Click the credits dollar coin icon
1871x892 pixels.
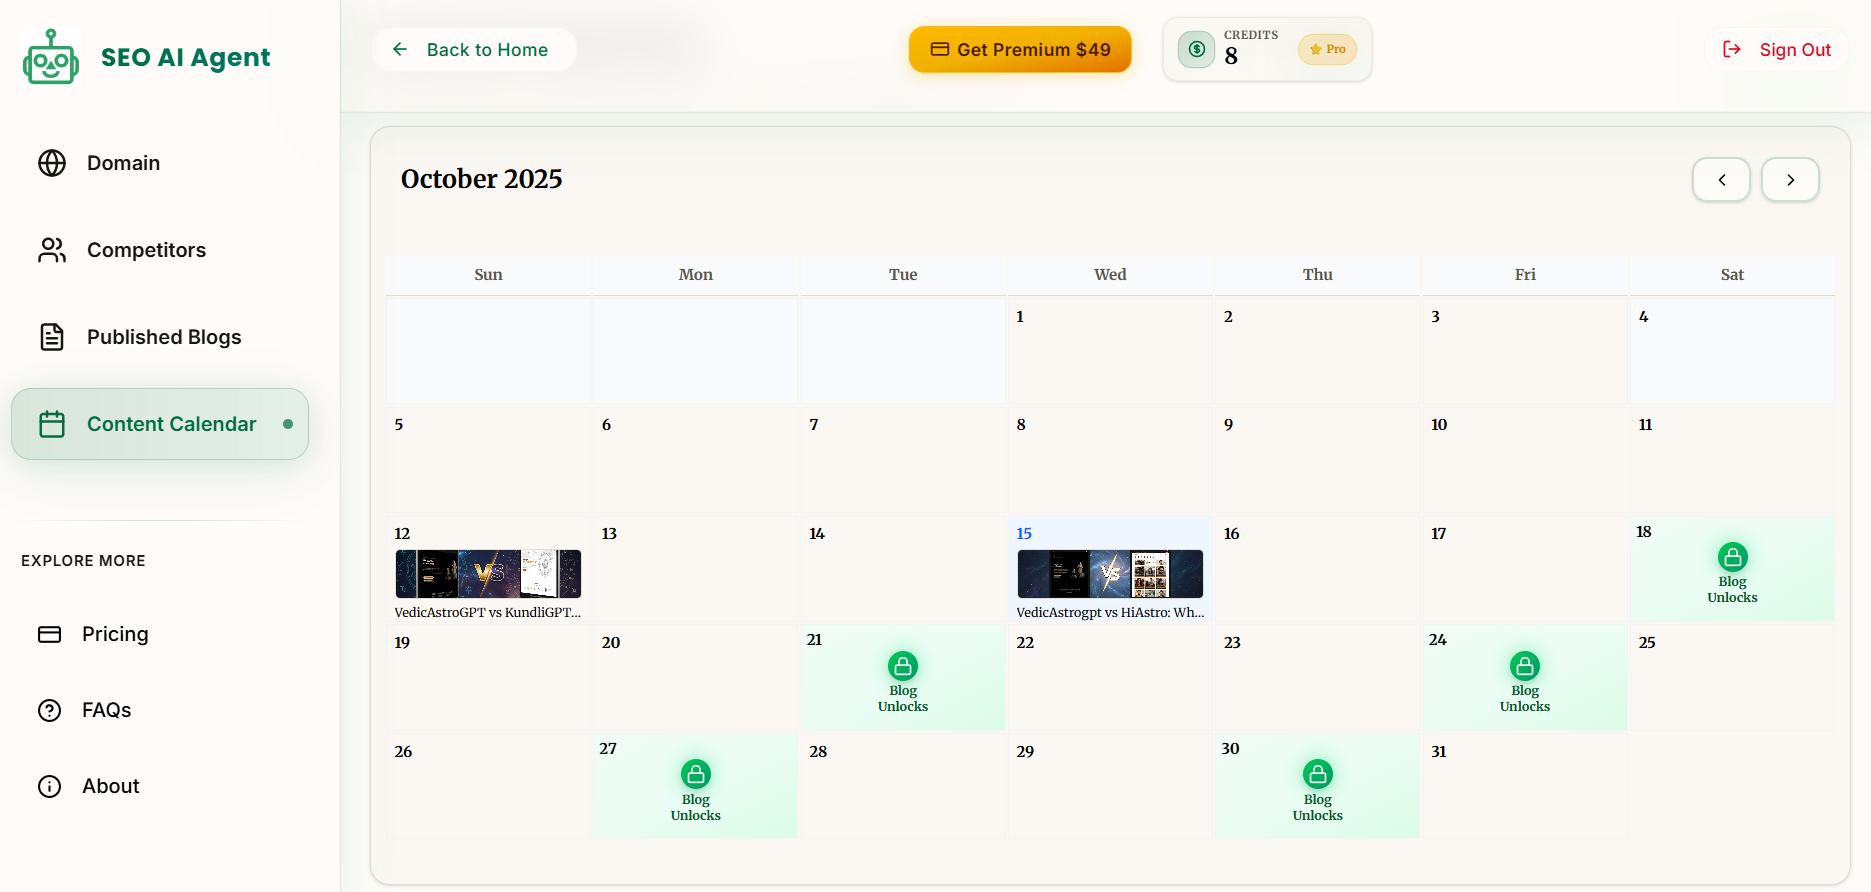pos(1196,49)
